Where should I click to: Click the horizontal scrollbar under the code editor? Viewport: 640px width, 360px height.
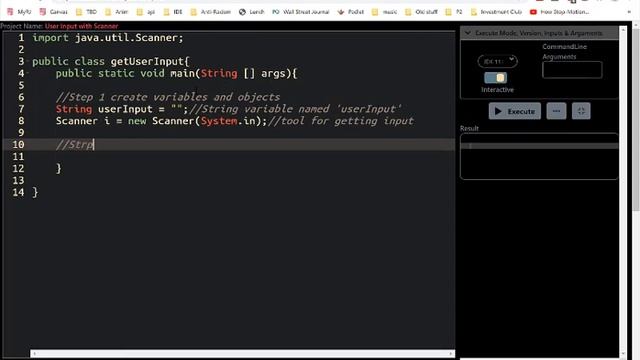point(242,353)
